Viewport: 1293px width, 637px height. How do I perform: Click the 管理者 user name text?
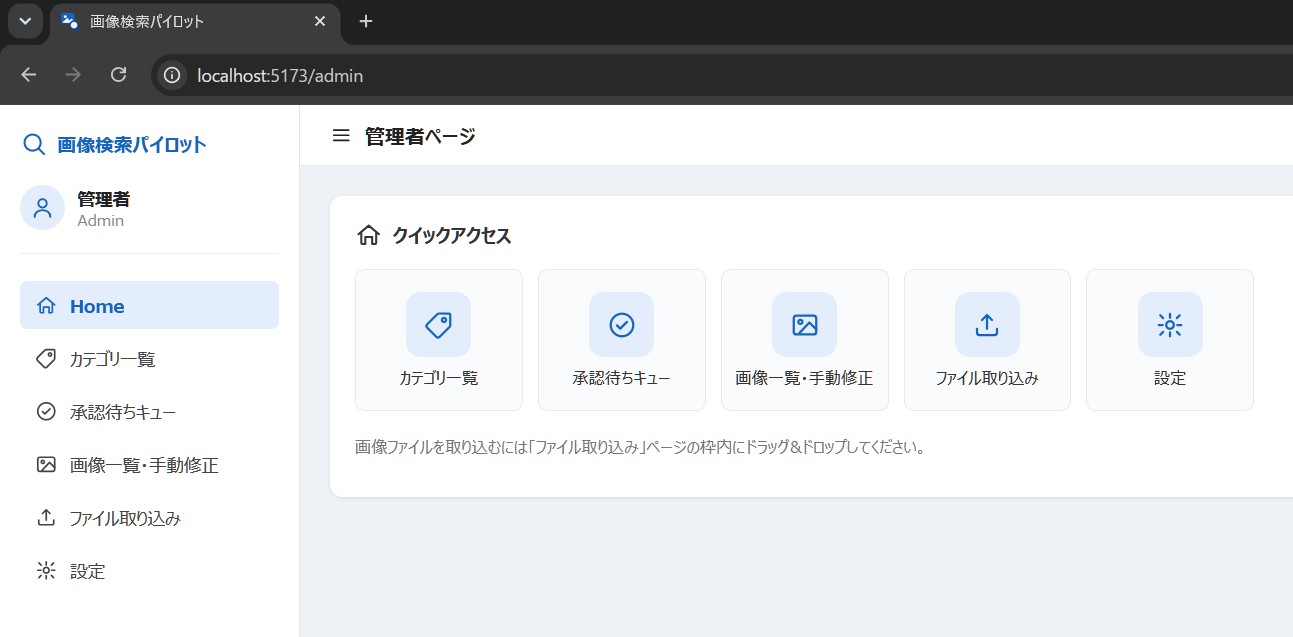click(x=104, y=199)
